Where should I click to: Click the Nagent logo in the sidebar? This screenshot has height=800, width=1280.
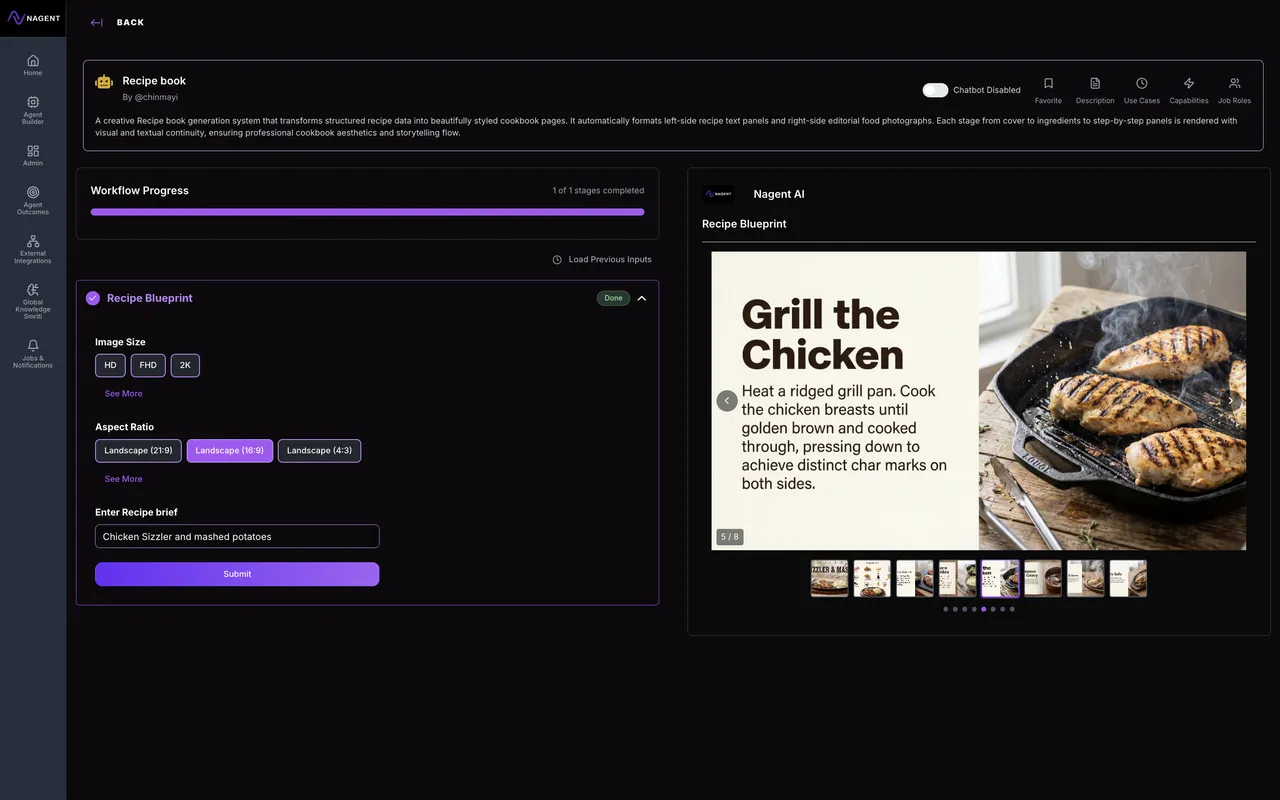tap(33, 18)
